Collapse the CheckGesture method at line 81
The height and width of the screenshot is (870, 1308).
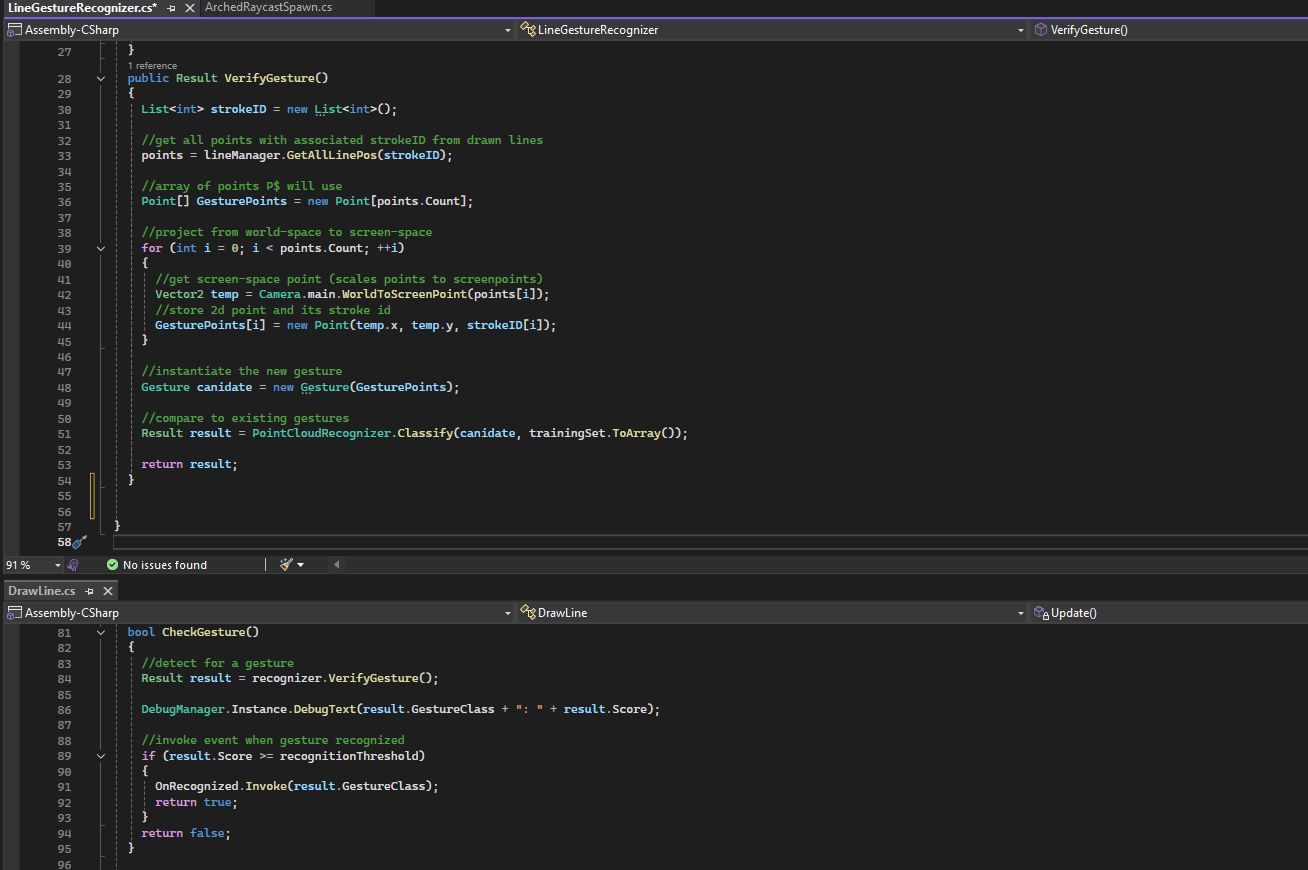(x=101, y=632)
